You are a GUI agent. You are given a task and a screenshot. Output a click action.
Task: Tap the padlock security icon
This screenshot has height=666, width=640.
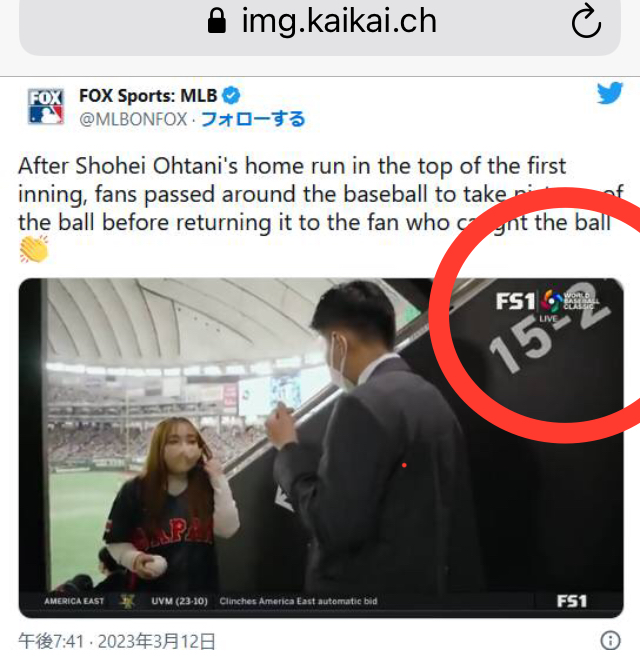[x=217, y=21]
